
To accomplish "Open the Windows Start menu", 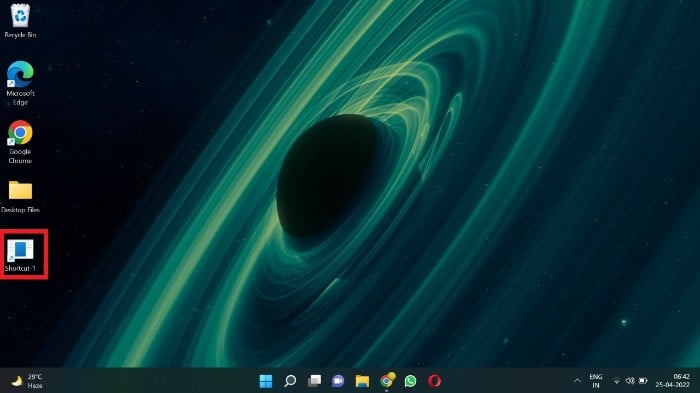I will coord(266,381).
